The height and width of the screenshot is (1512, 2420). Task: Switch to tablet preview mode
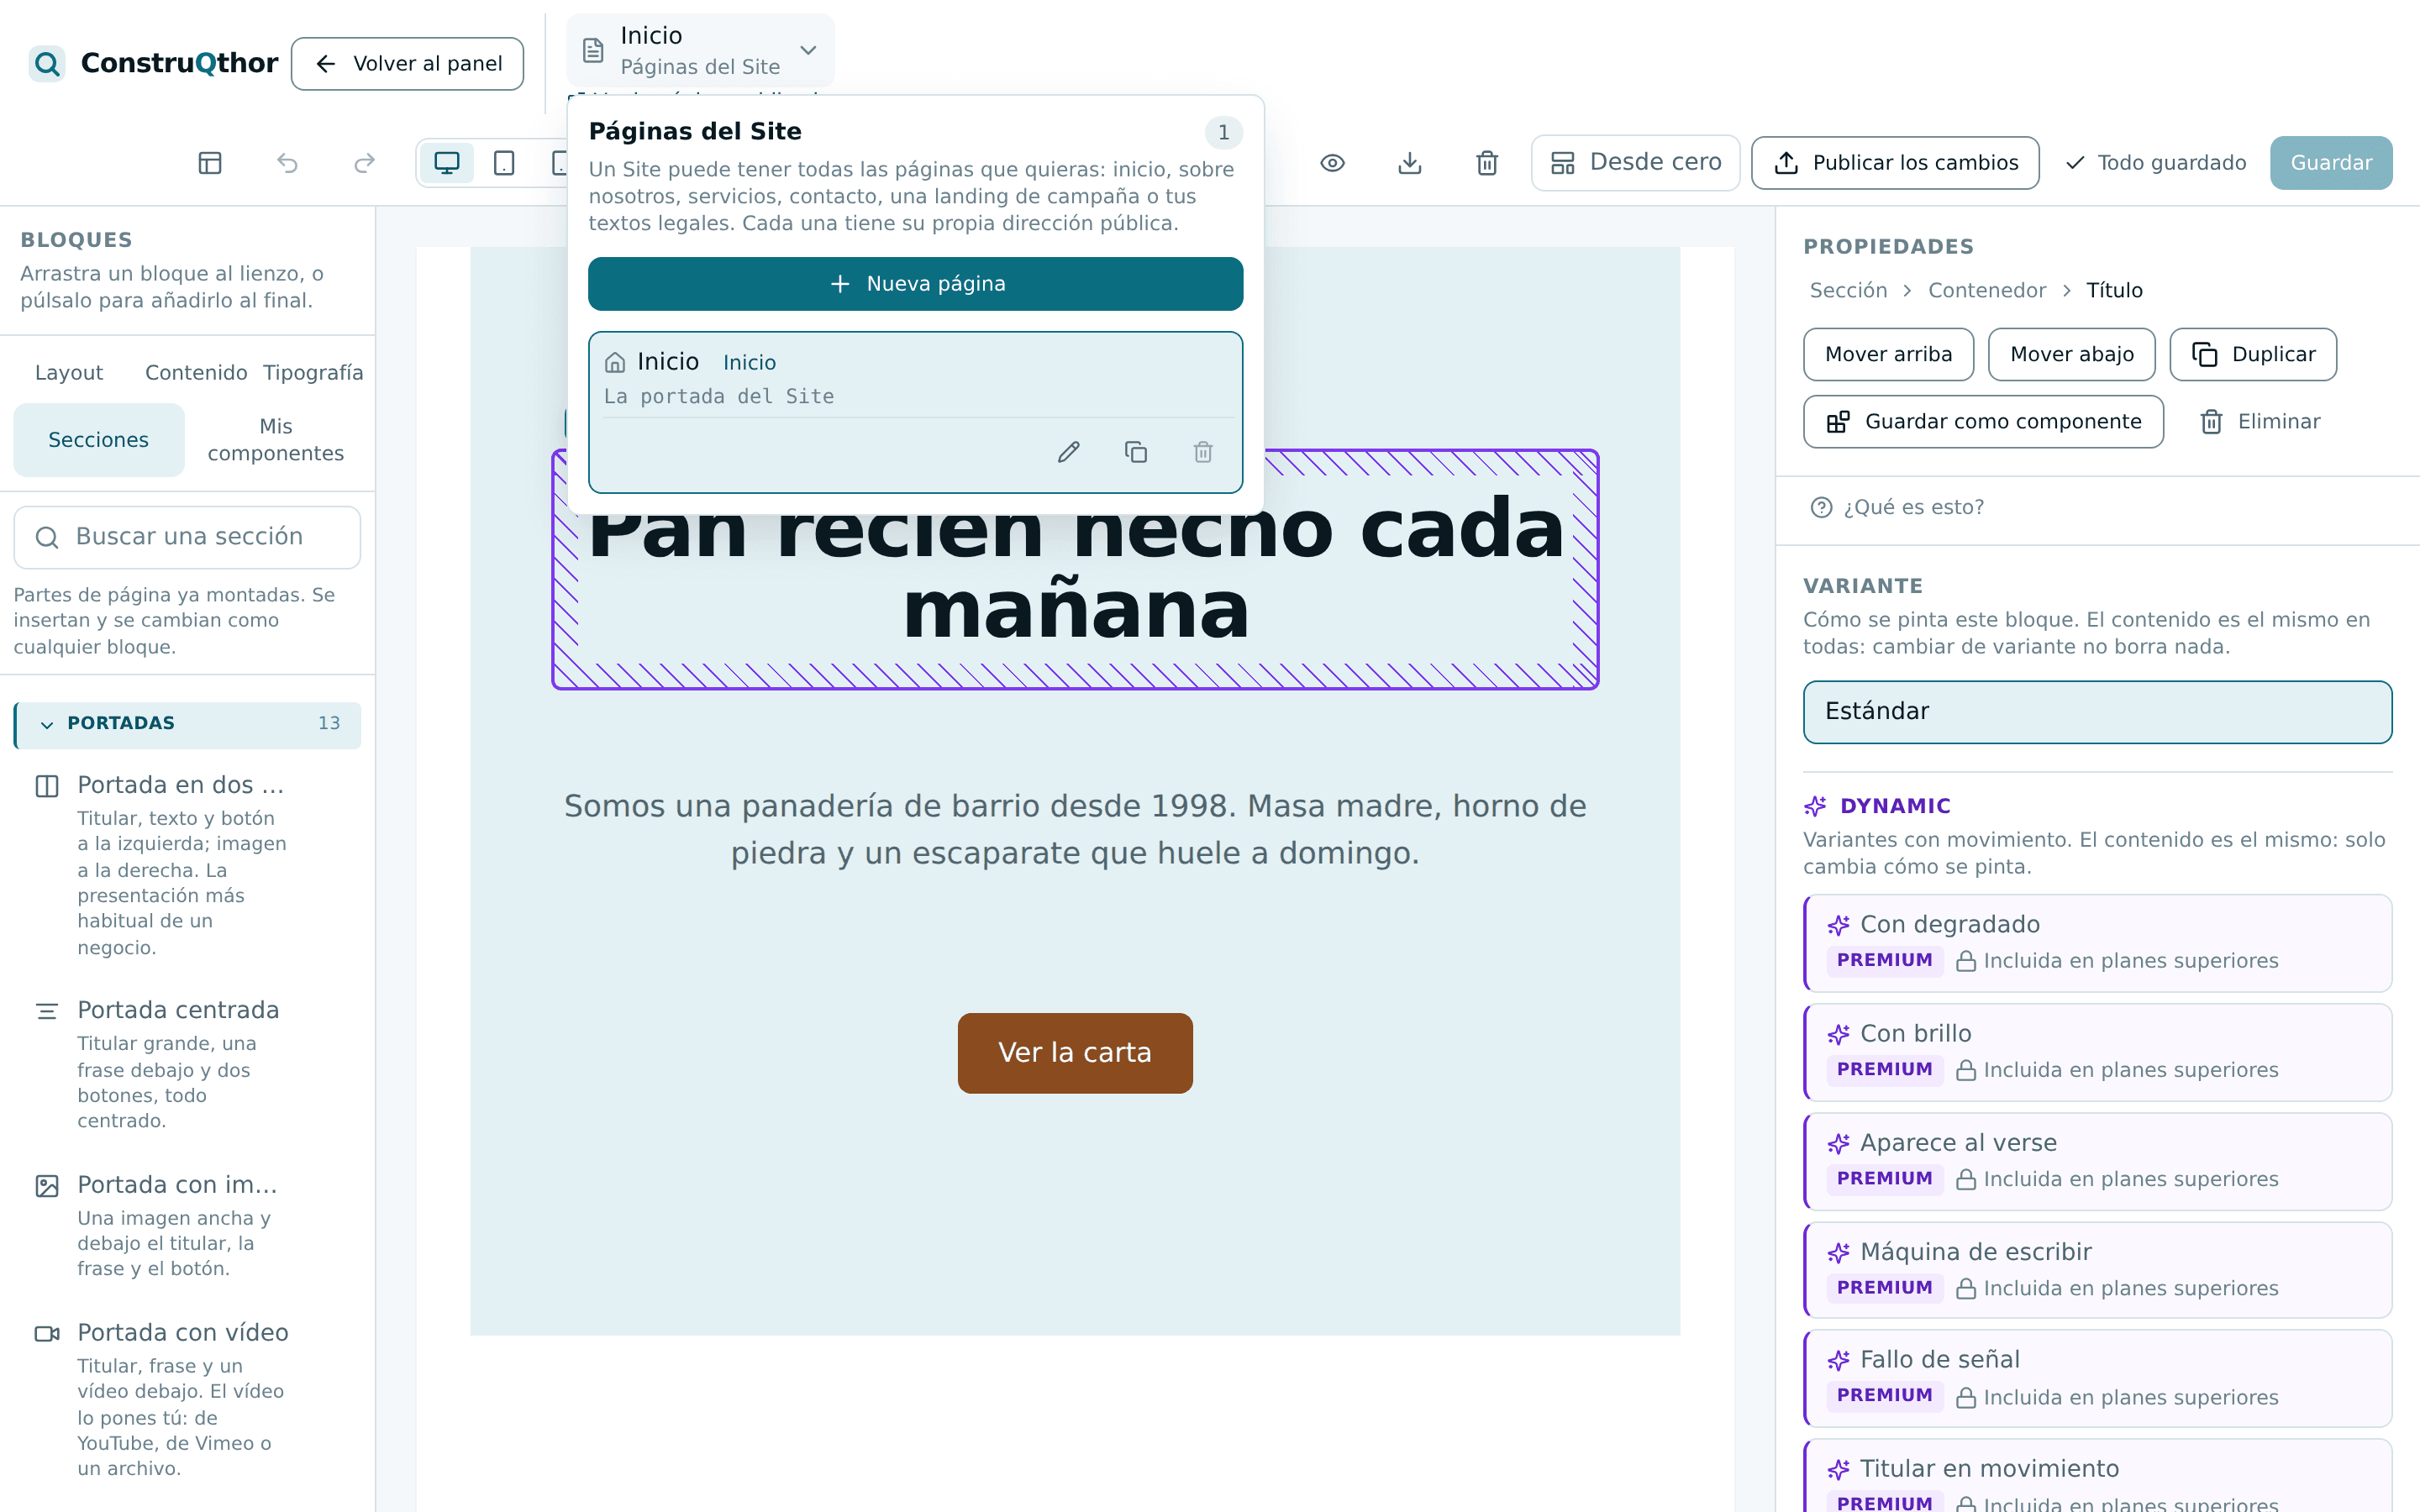504,163
